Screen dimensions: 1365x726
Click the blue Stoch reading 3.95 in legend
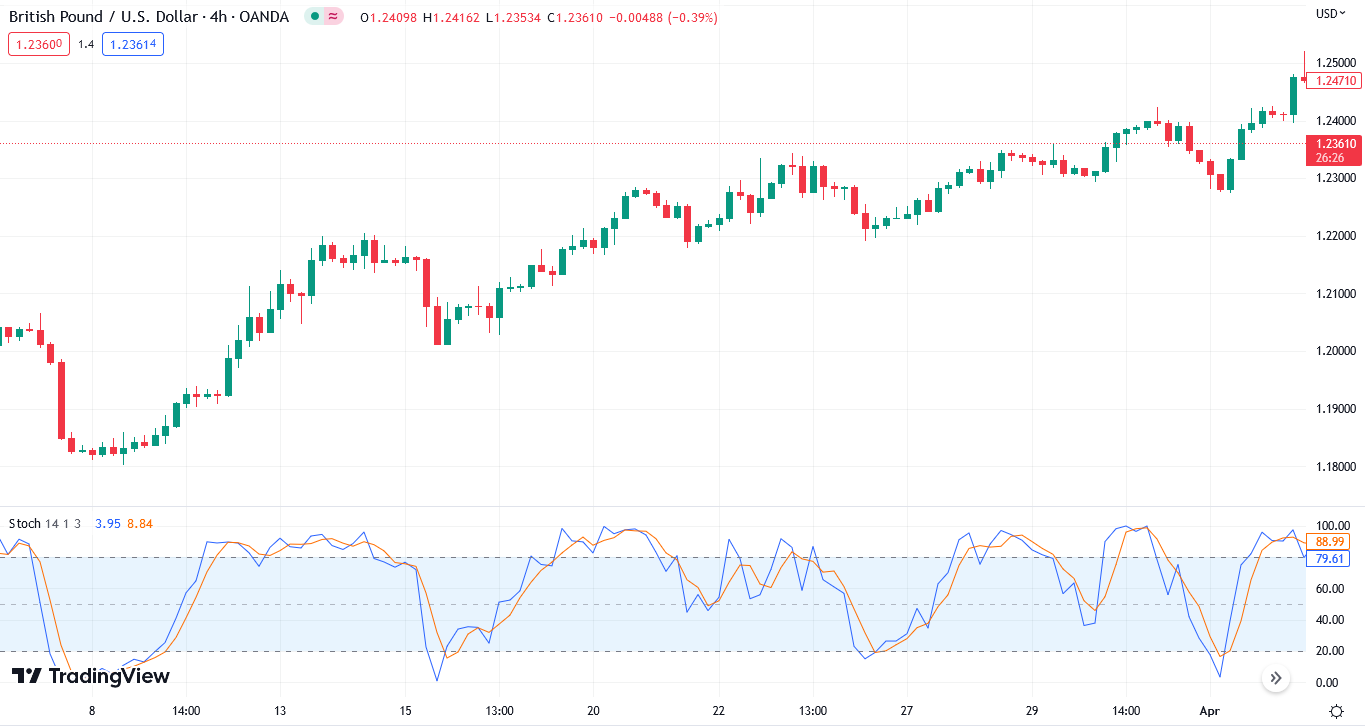pos(107,524)
